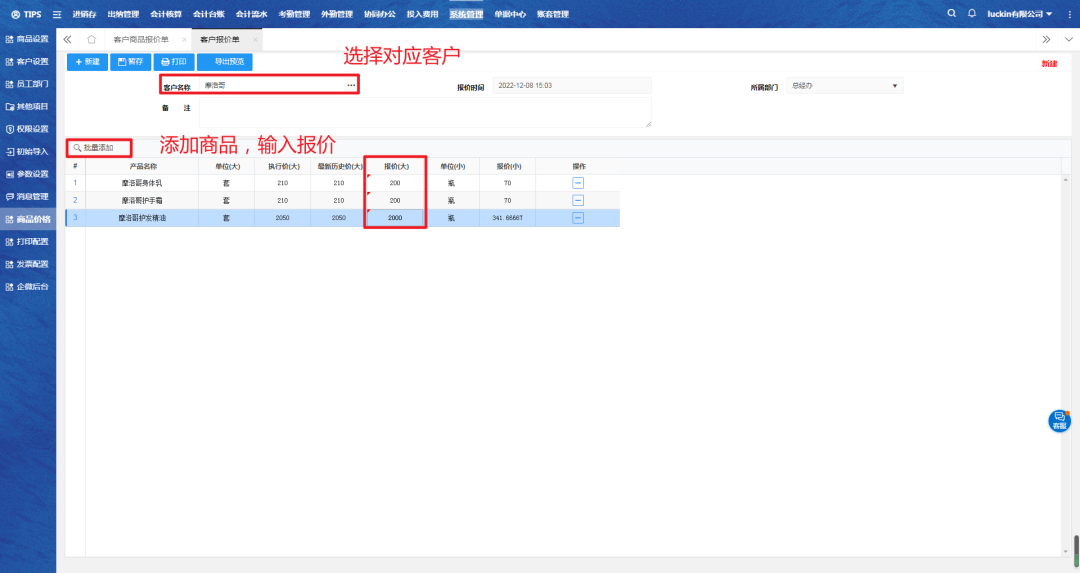Screen dimensions: 1080x573
Task: Click ellipsis to pick 客户名称 customer
Action: coord(351,86)
